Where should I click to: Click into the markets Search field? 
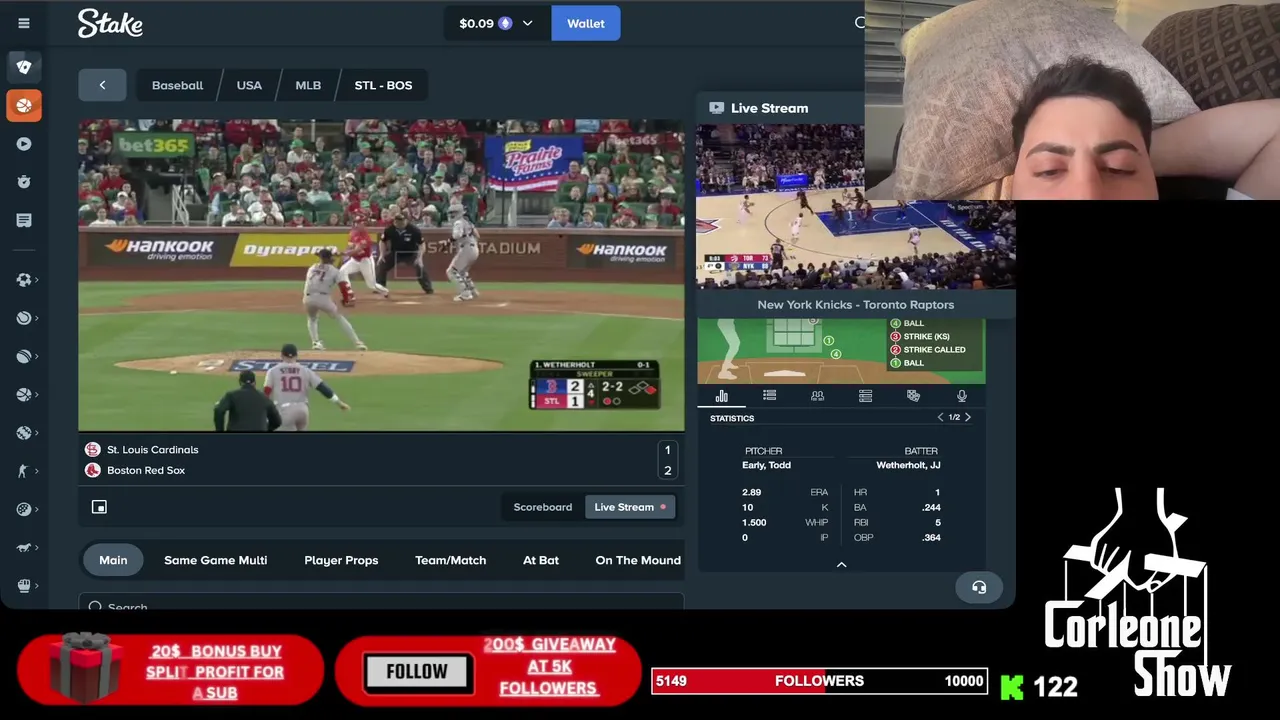click(382, 606)
